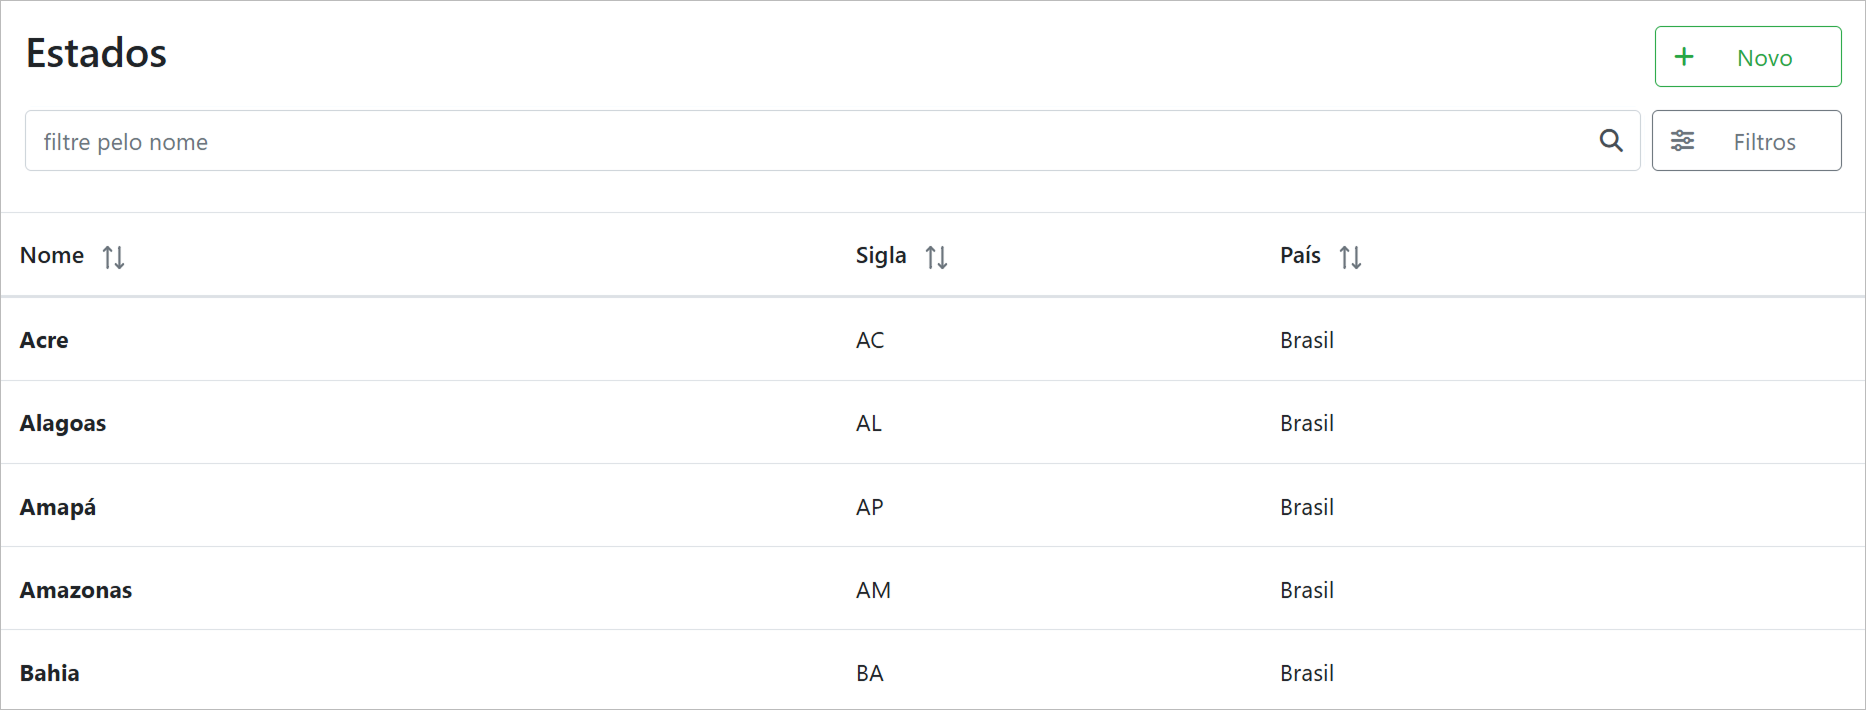Open the Filtros filter panel
Image resolution: width=1866 pixels, height=710 pixels.
click(1746, 141)
